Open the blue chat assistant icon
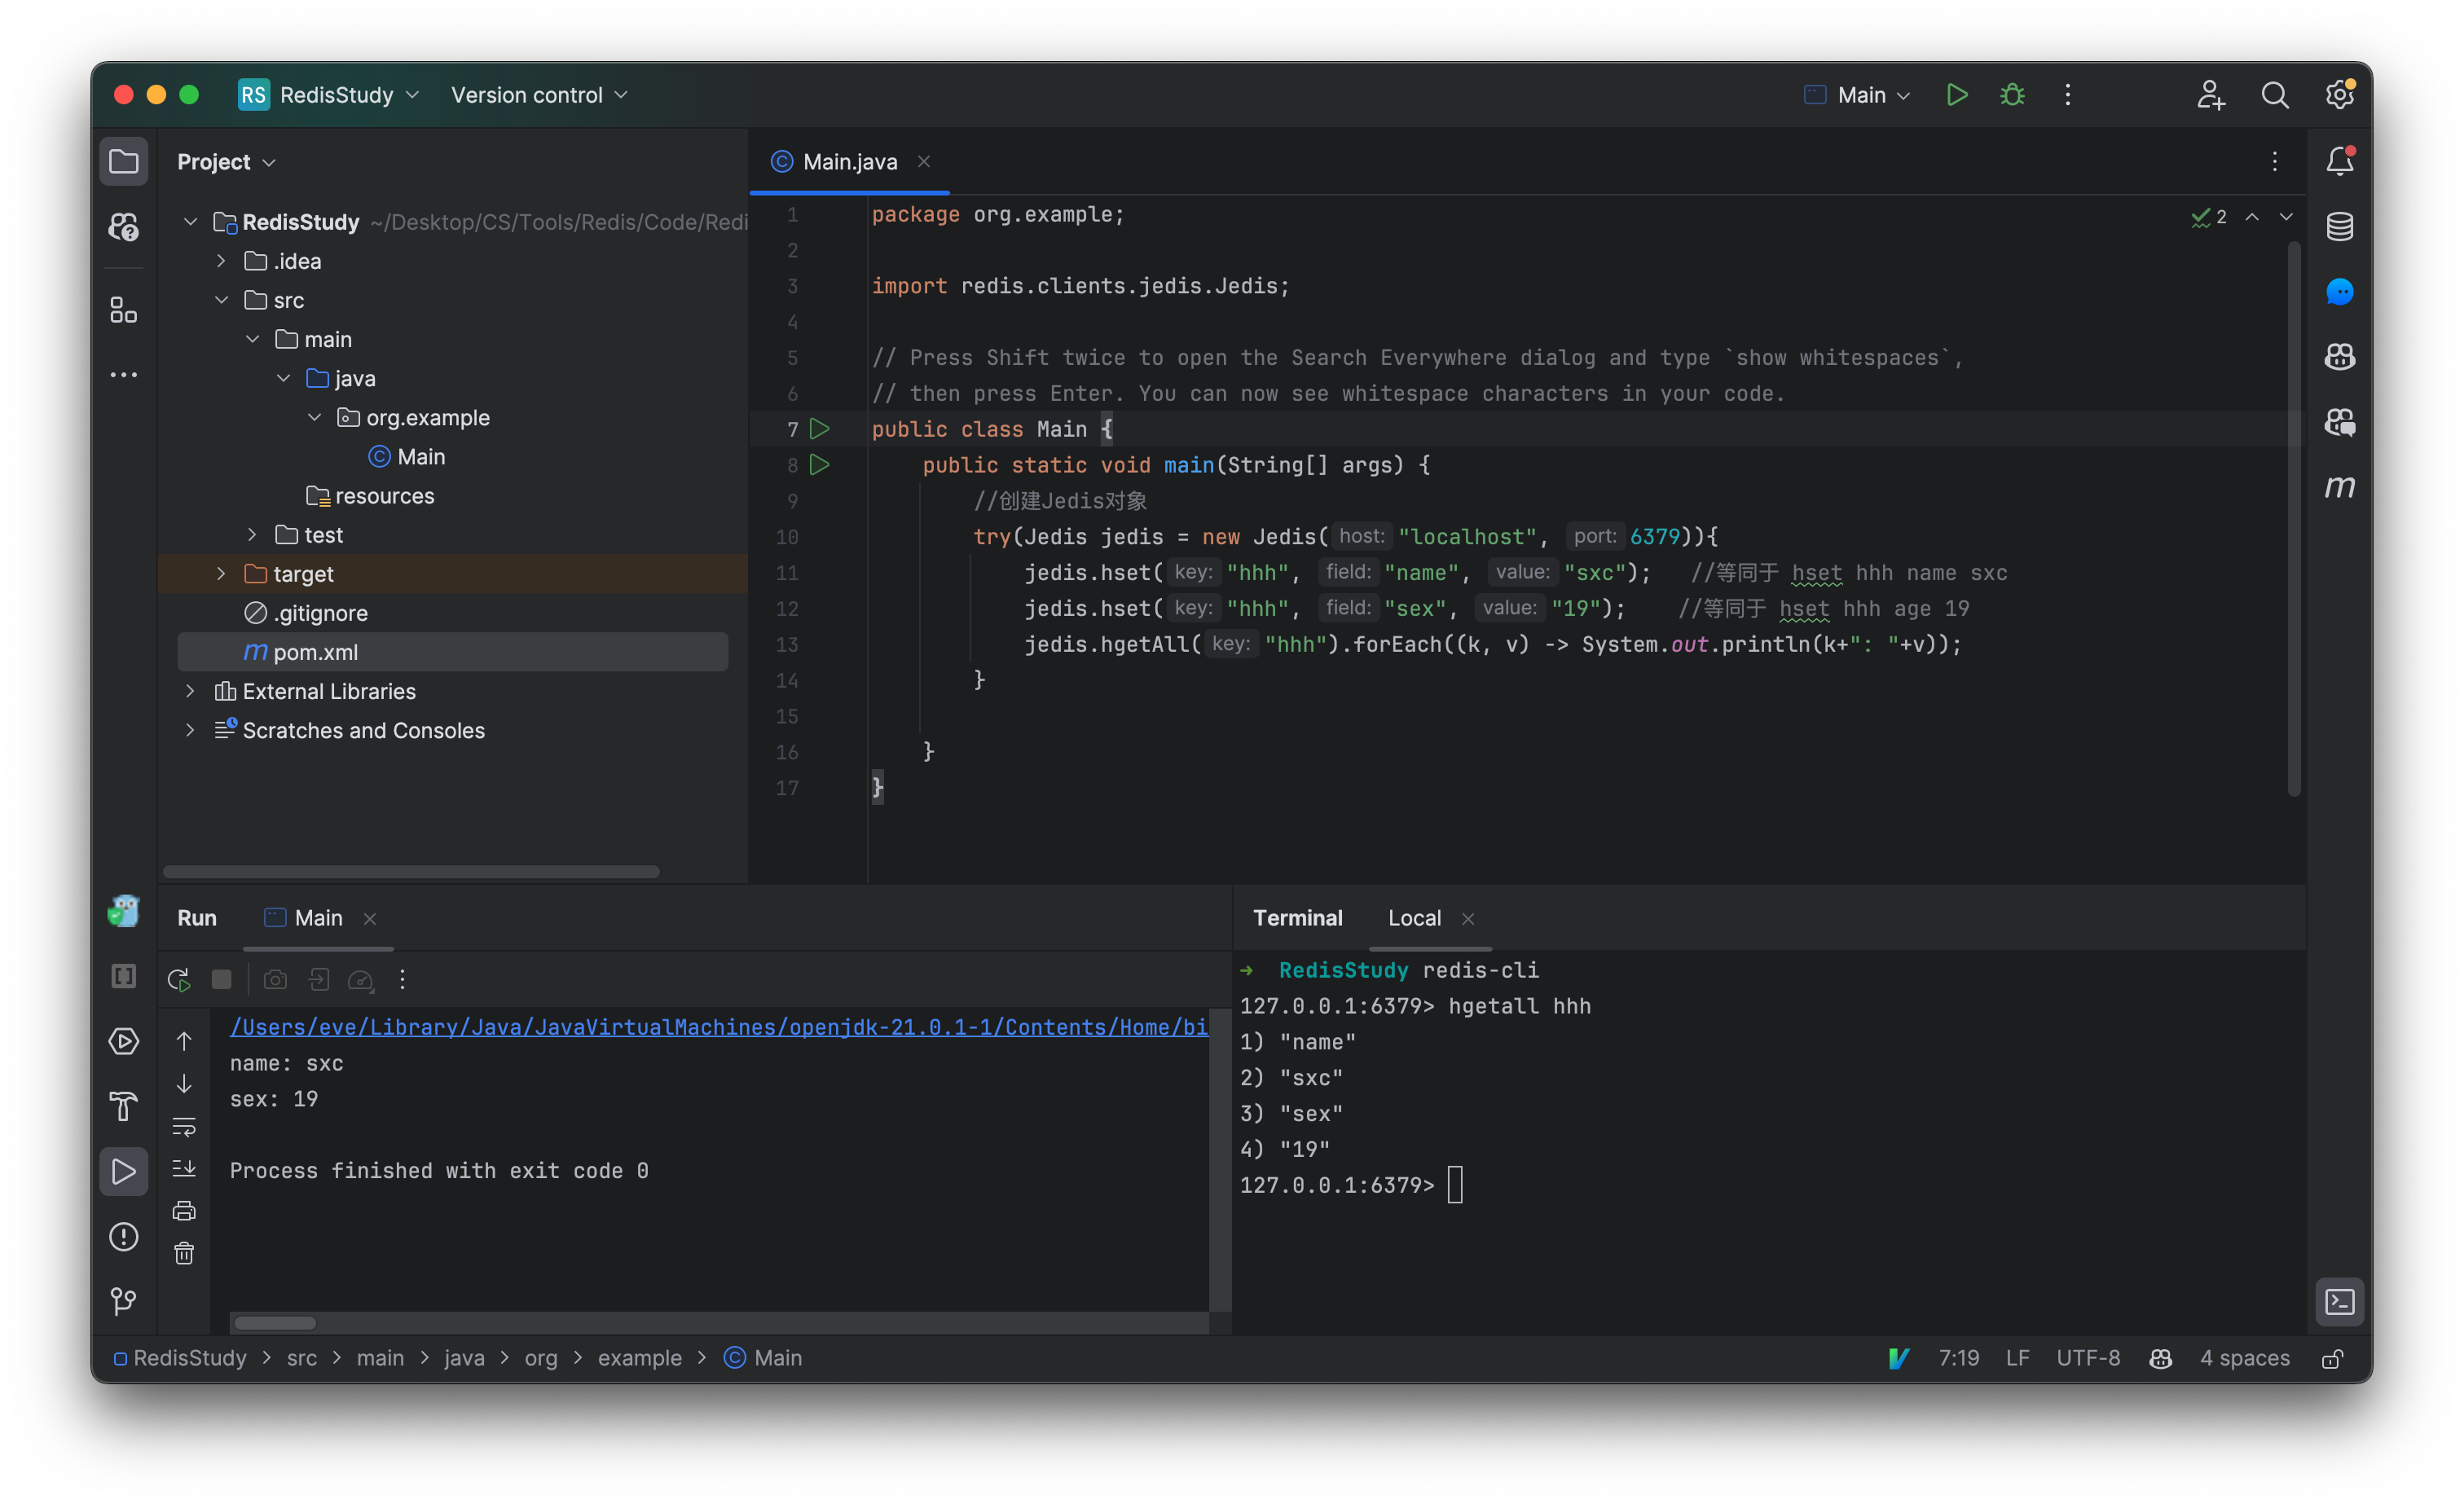Image resolution: width=2464 pixels, height=1504 pixels. [2339, 292]
